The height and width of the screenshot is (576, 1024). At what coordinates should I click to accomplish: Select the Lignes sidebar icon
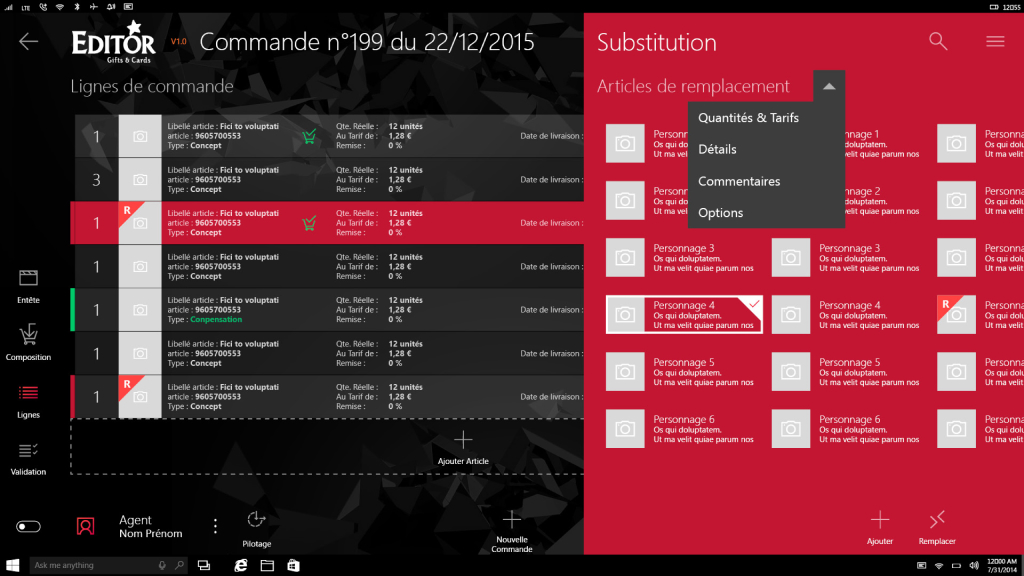[28, 398]
